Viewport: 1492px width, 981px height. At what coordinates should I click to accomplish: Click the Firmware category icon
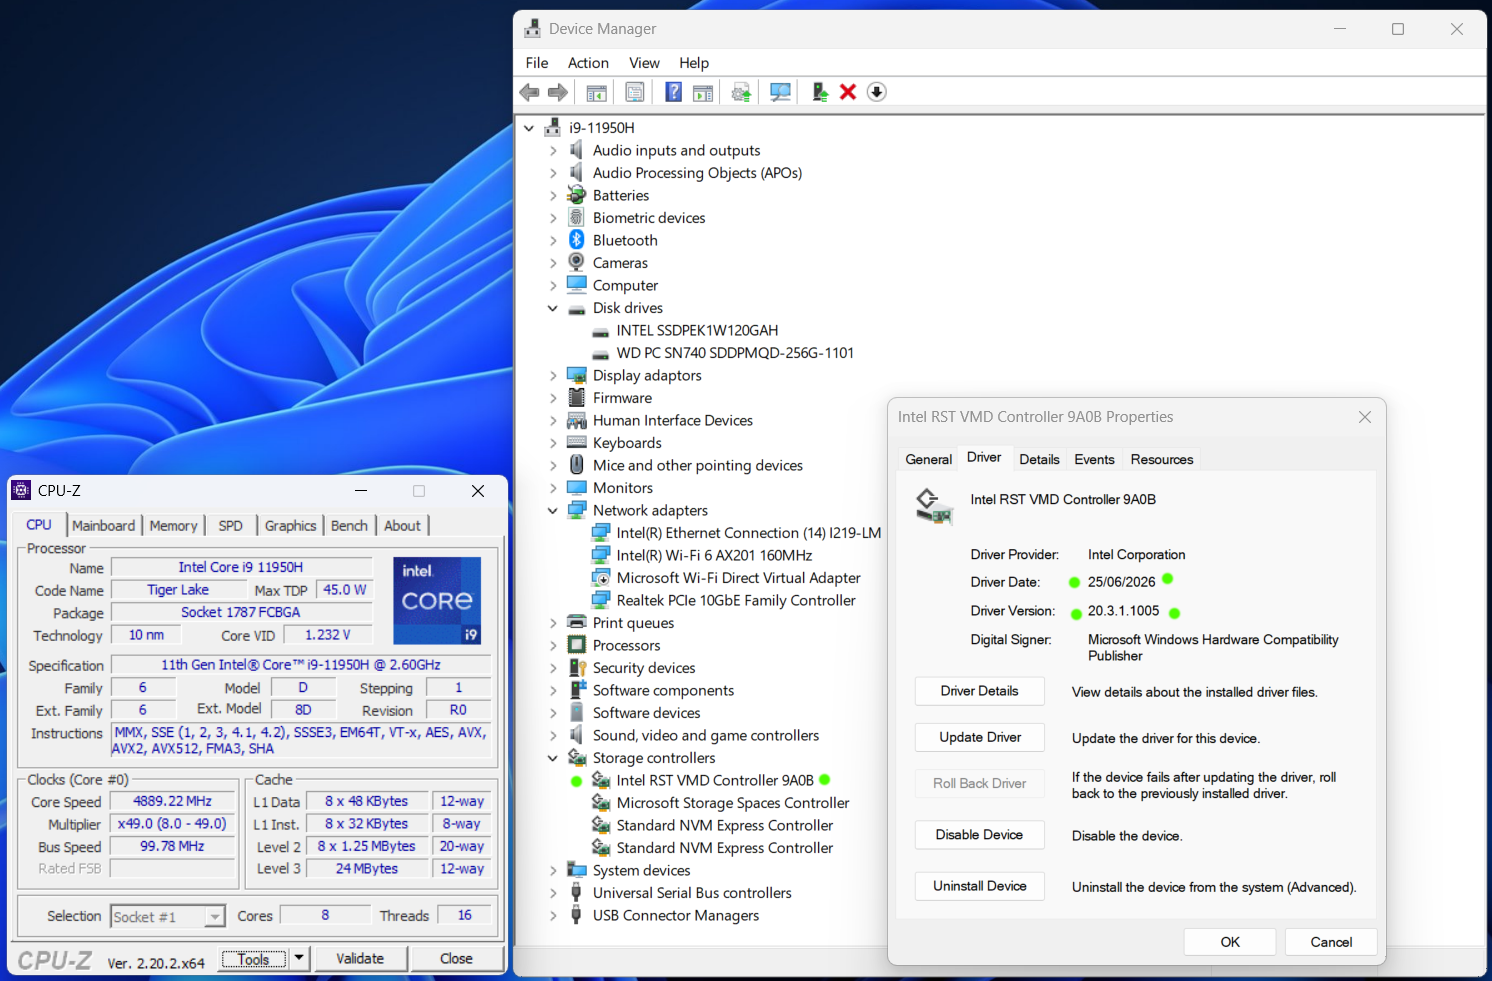(x=577, y=397)
